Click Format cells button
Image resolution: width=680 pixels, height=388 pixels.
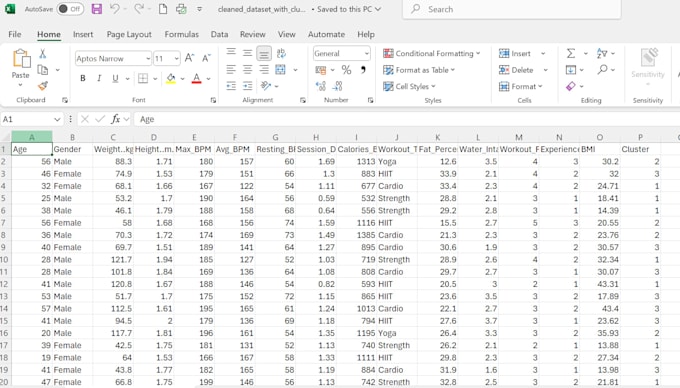[x=520, y=86]
